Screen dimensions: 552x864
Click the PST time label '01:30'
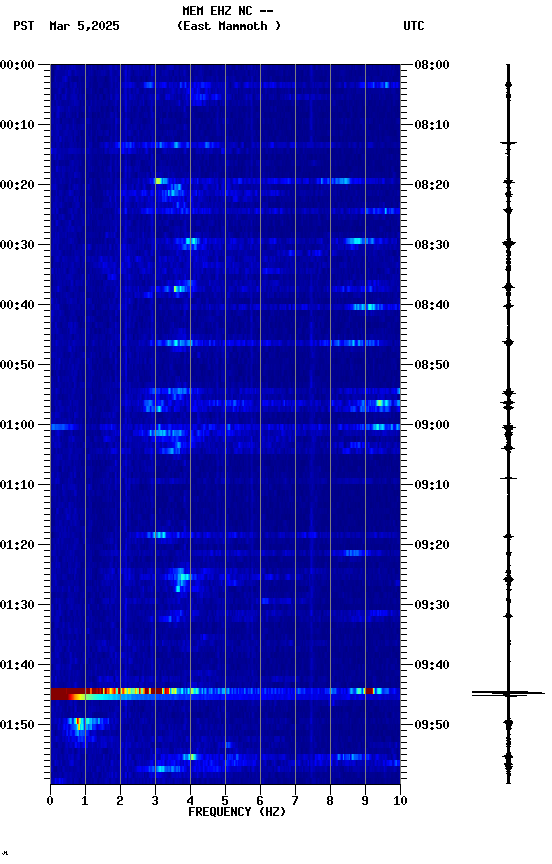pos(17,605)
